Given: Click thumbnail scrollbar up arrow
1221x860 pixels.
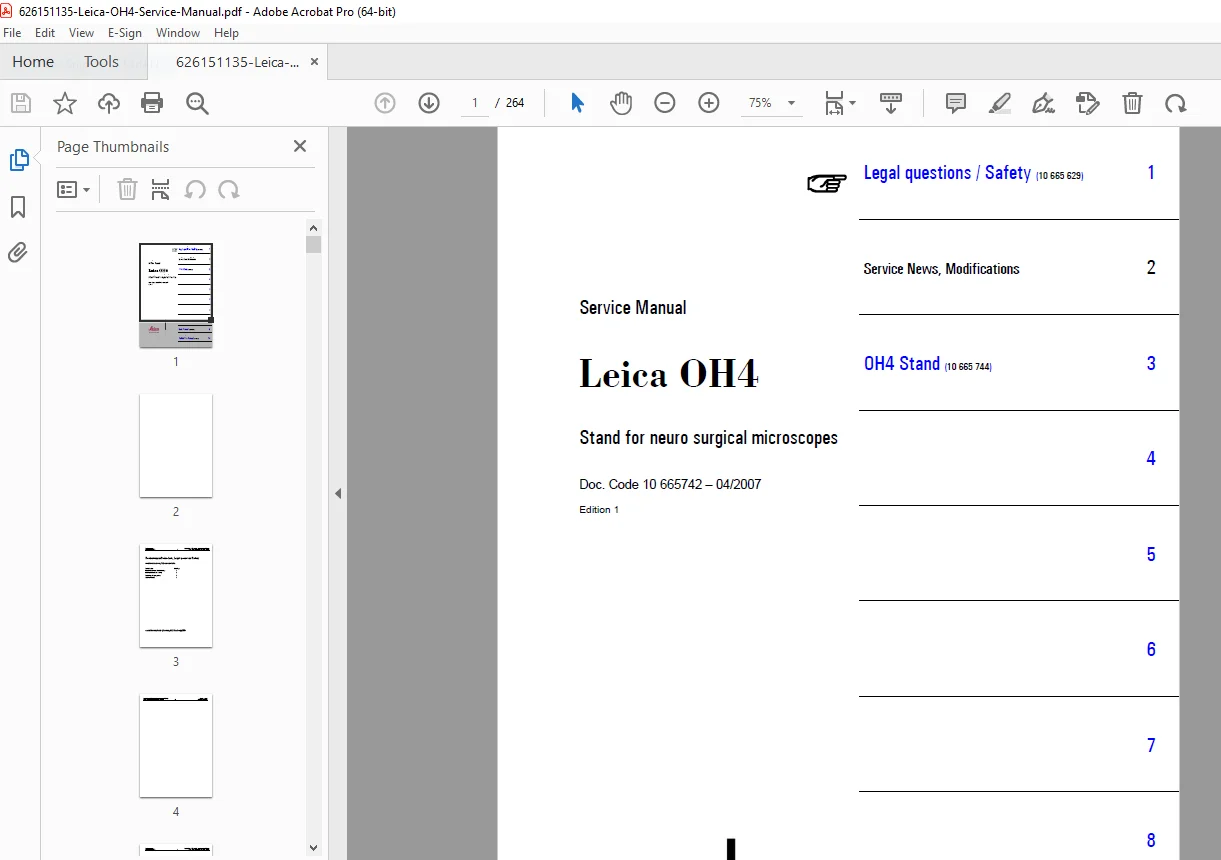Looking at the screenshot, I should [314, 228].
